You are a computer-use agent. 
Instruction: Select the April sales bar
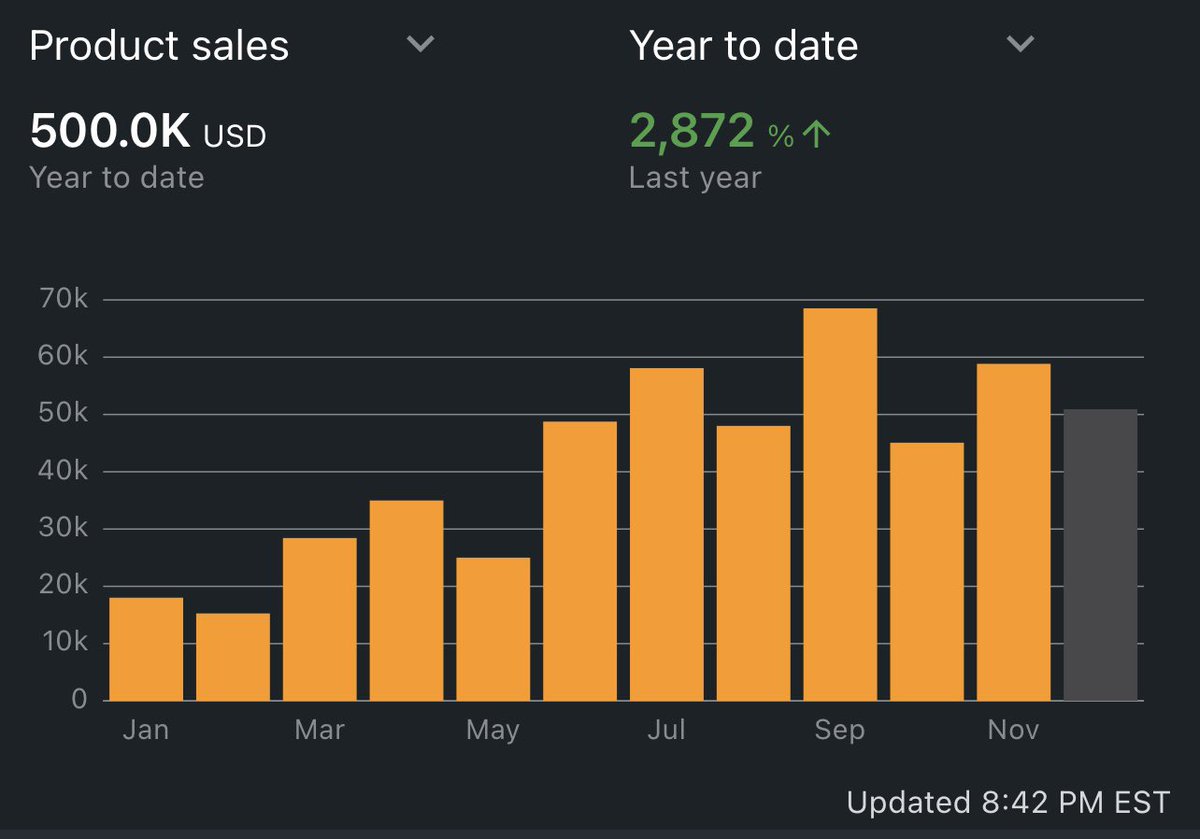coord(407,600)
